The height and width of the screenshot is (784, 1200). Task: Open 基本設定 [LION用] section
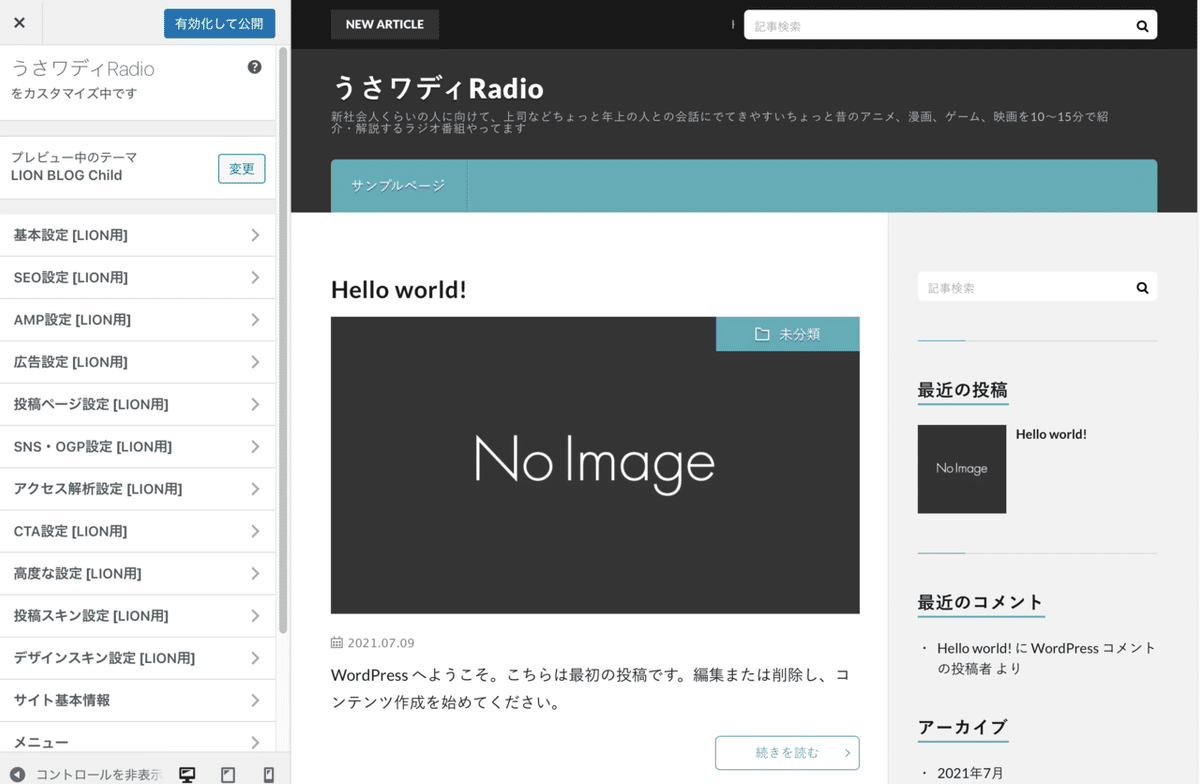click(138, 235)
